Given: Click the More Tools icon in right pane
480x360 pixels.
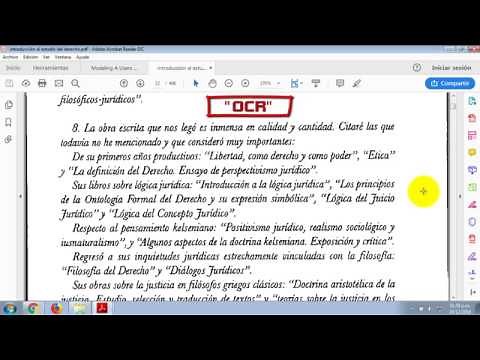Looking at the screenshot, I should click(x=472, y=274).
